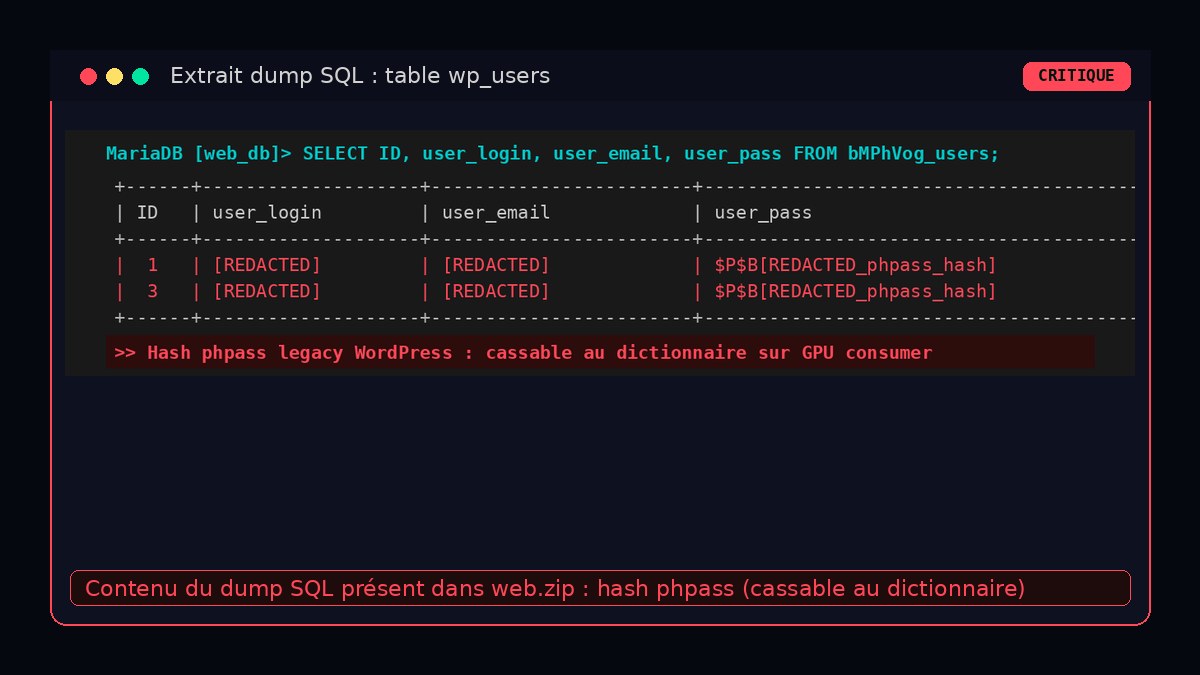This screenshot has width=1200, height=675.
Task: Click the ID column header
Action: pyautogui.click(x=147, y=213)
